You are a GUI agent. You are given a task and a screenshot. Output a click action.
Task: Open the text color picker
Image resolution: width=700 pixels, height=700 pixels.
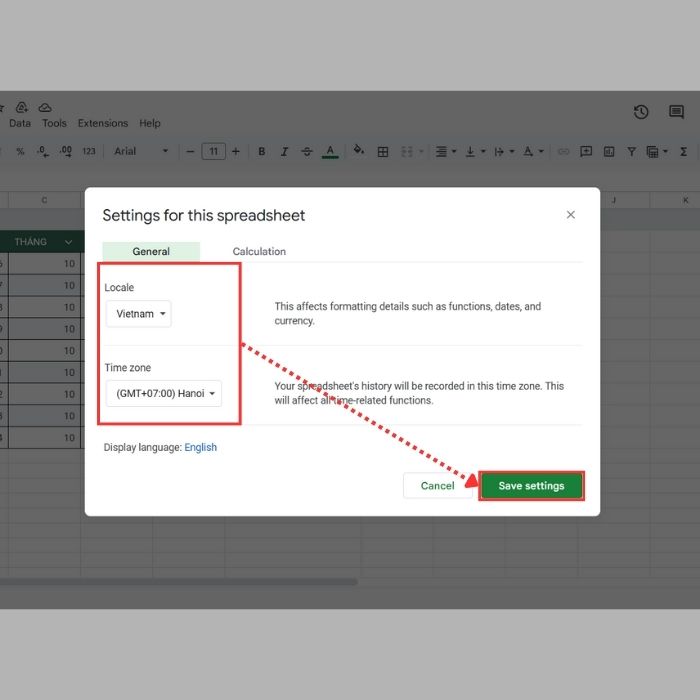[330, 151]
